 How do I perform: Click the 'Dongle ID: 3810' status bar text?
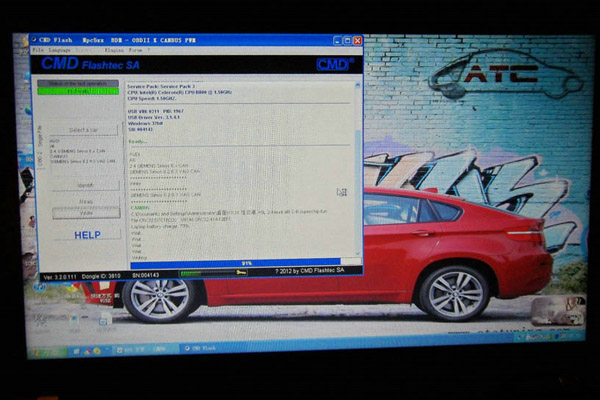pos(101,276)
